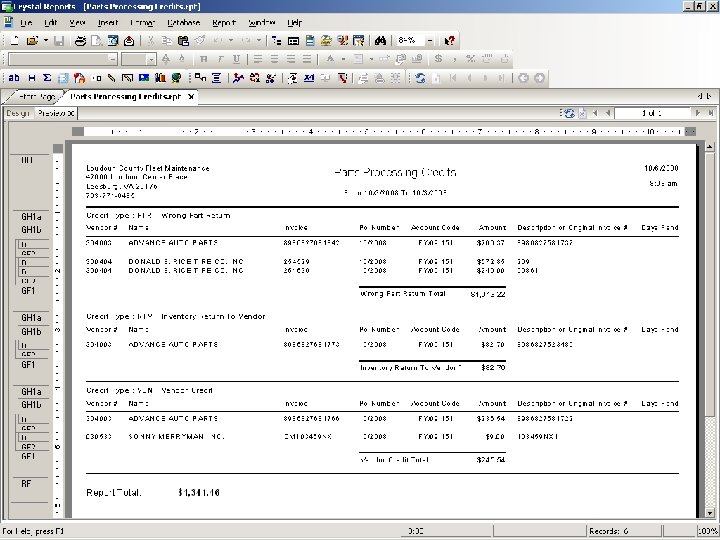Open the zoom percentage dropdown
720x540 pixels.
[430, 41]
